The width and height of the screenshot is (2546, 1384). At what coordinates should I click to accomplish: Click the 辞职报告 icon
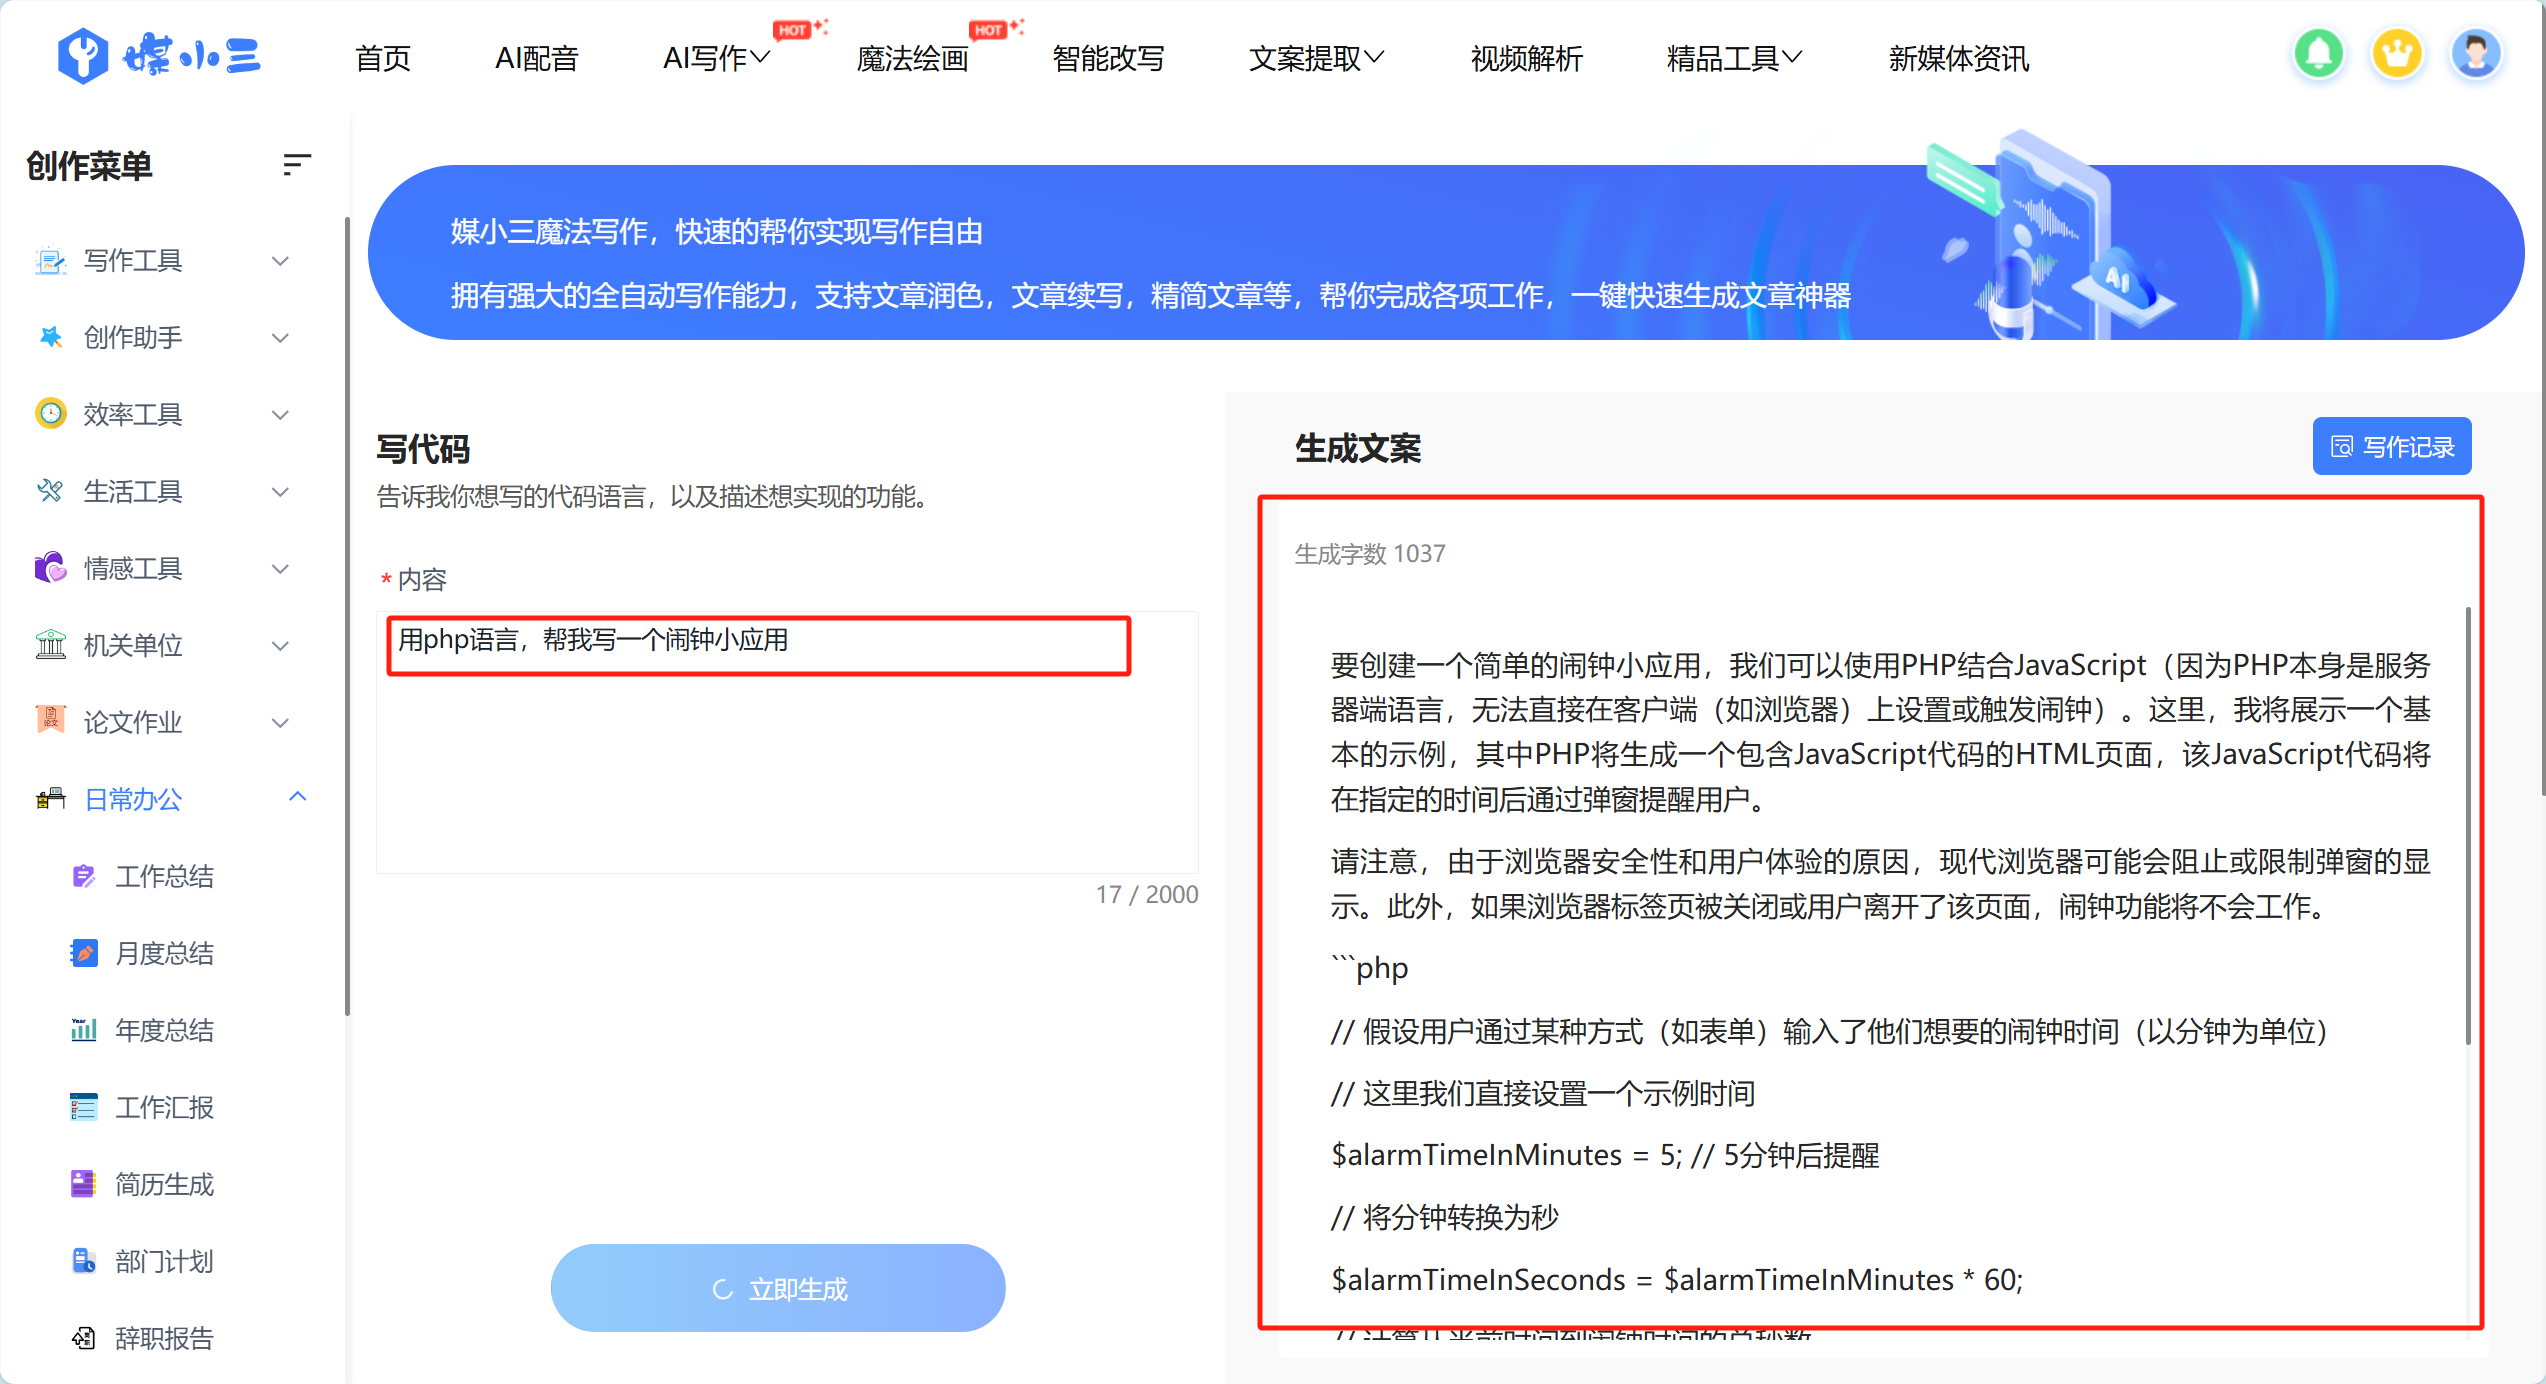pyautogui.click(x=84, y=1338)
